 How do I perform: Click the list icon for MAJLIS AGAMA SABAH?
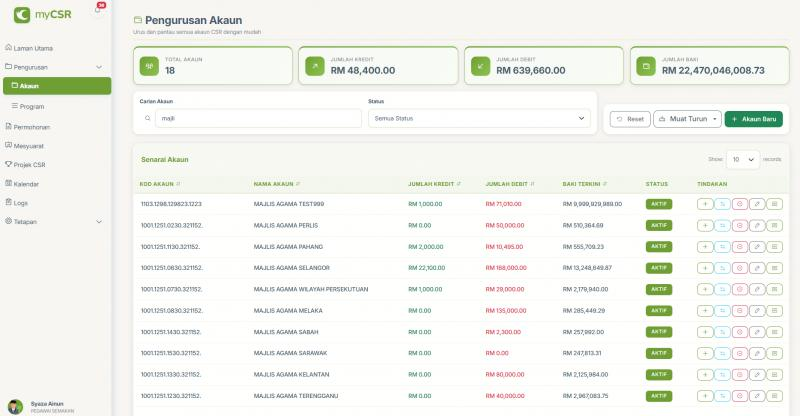point(775,332)
